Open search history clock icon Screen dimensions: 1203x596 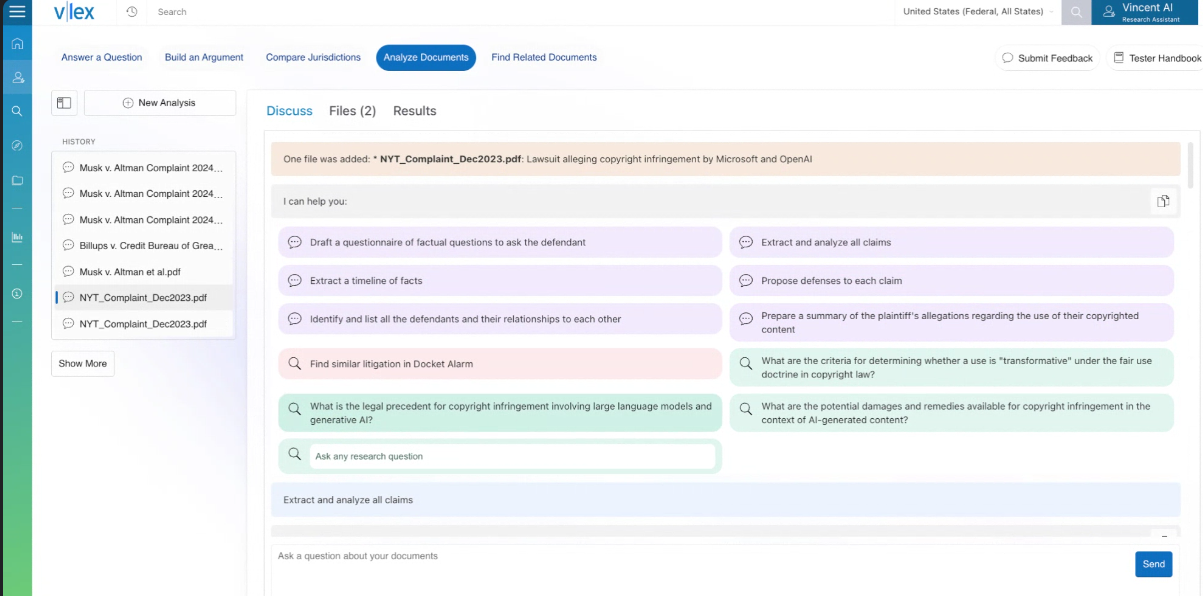coord(132,12)
